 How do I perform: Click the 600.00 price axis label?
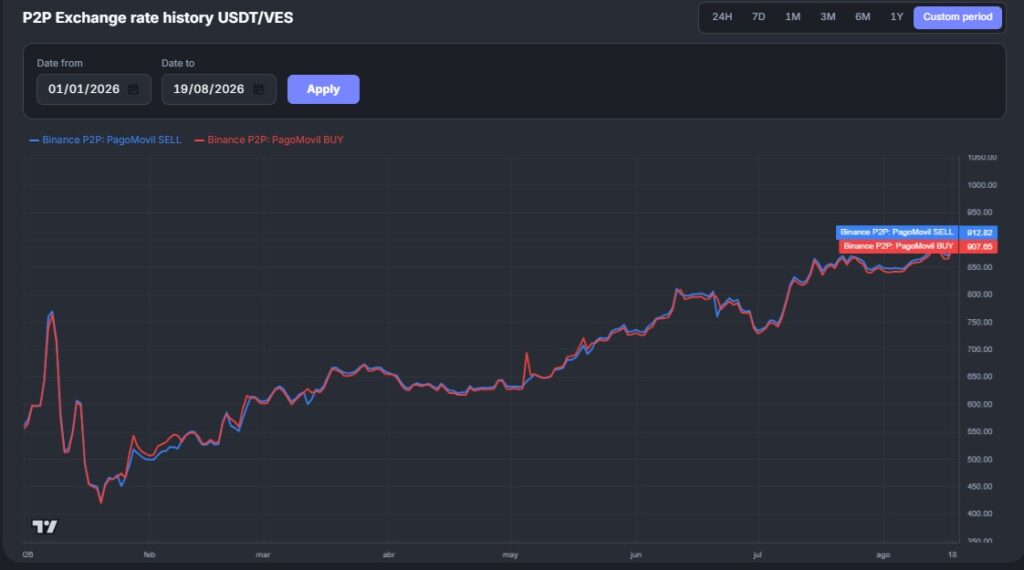pos(980,404)
